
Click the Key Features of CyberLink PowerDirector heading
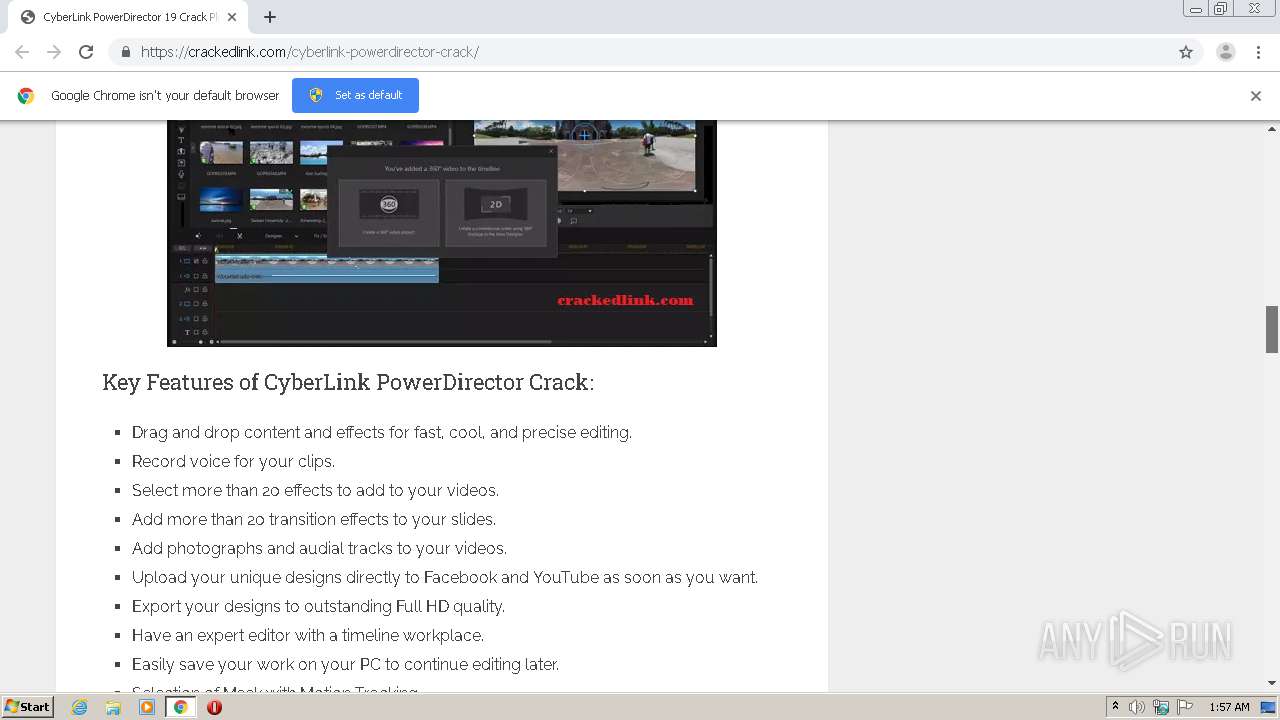(x=348, y=382)
